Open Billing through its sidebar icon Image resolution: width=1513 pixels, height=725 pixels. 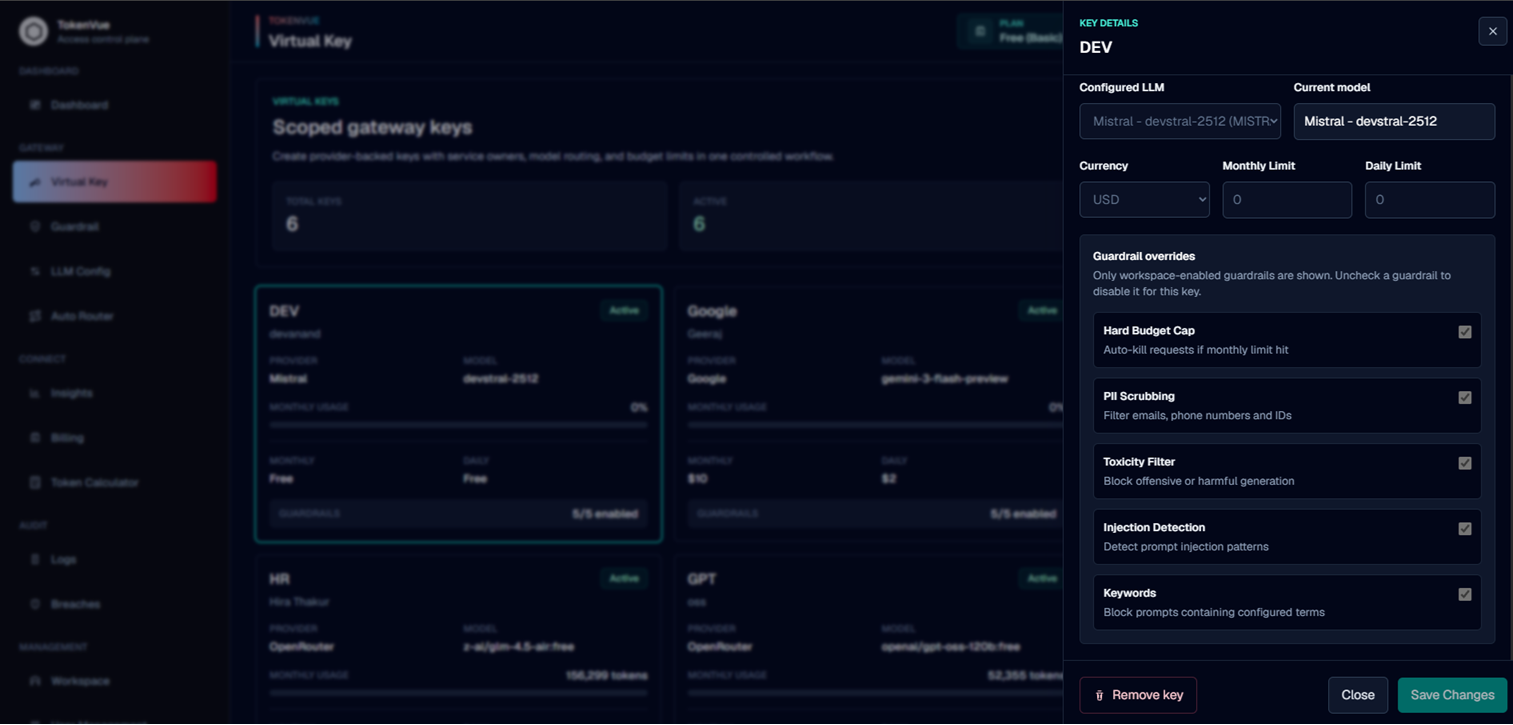tap(35, 438)
